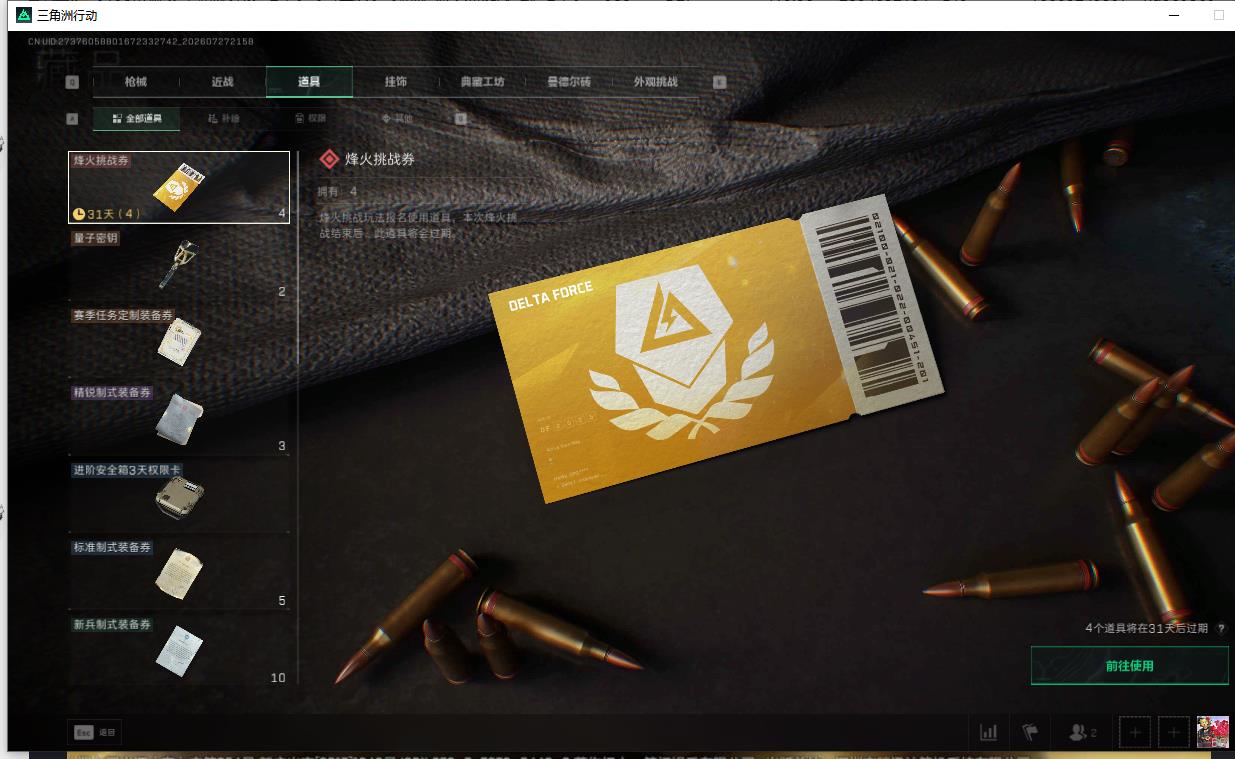Click the plus slot beside player avatar

pyautogui.click(x=1174, y=732)
